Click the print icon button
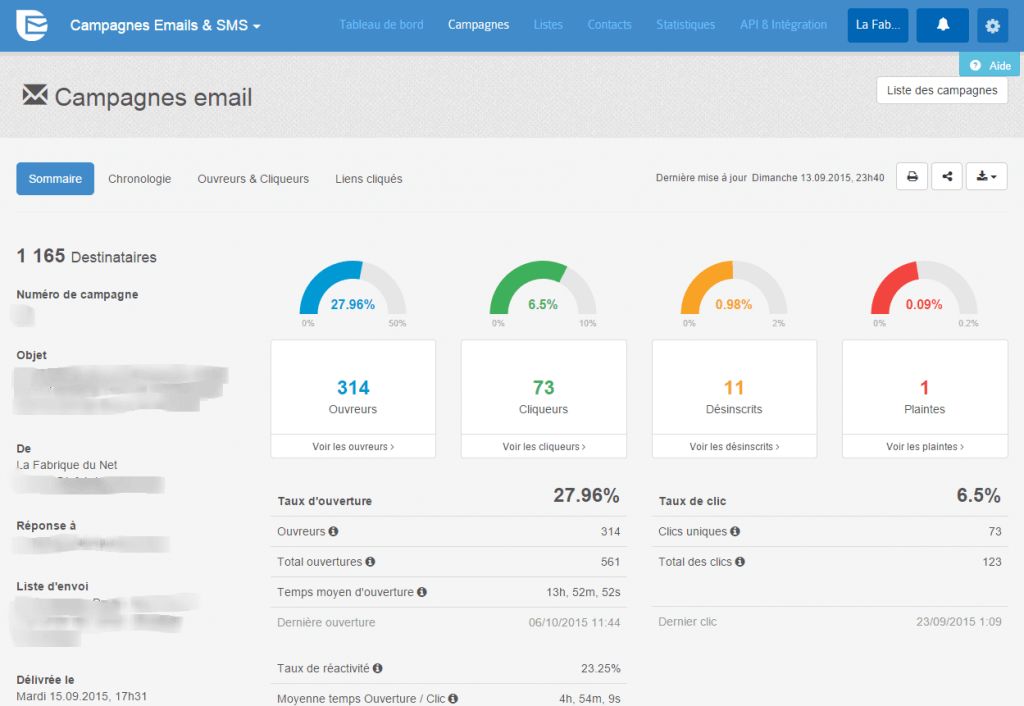This screenshot has height=706, width=1024. (x=911, y=177)
